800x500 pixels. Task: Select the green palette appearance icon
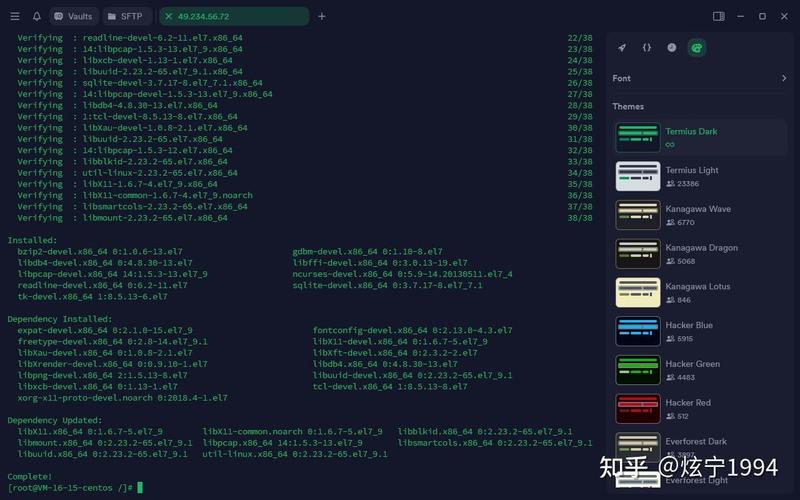(x=696, y=48)
